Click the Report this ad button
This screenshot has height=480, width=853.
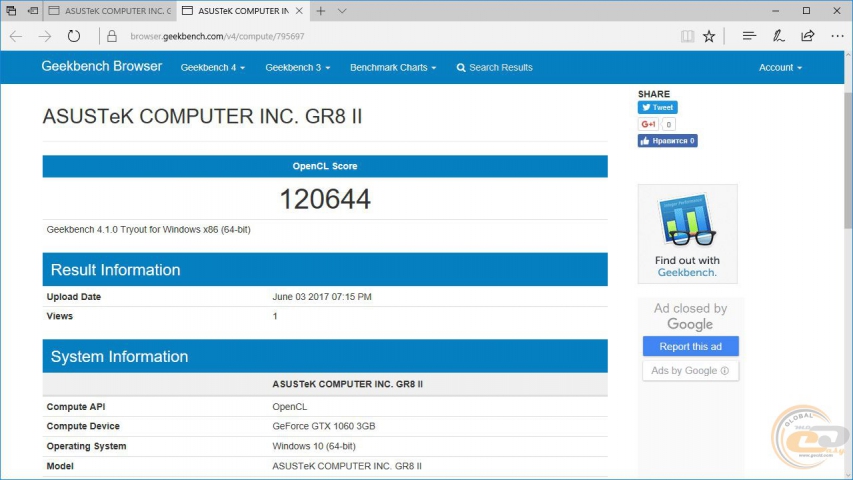coord(690,346)
